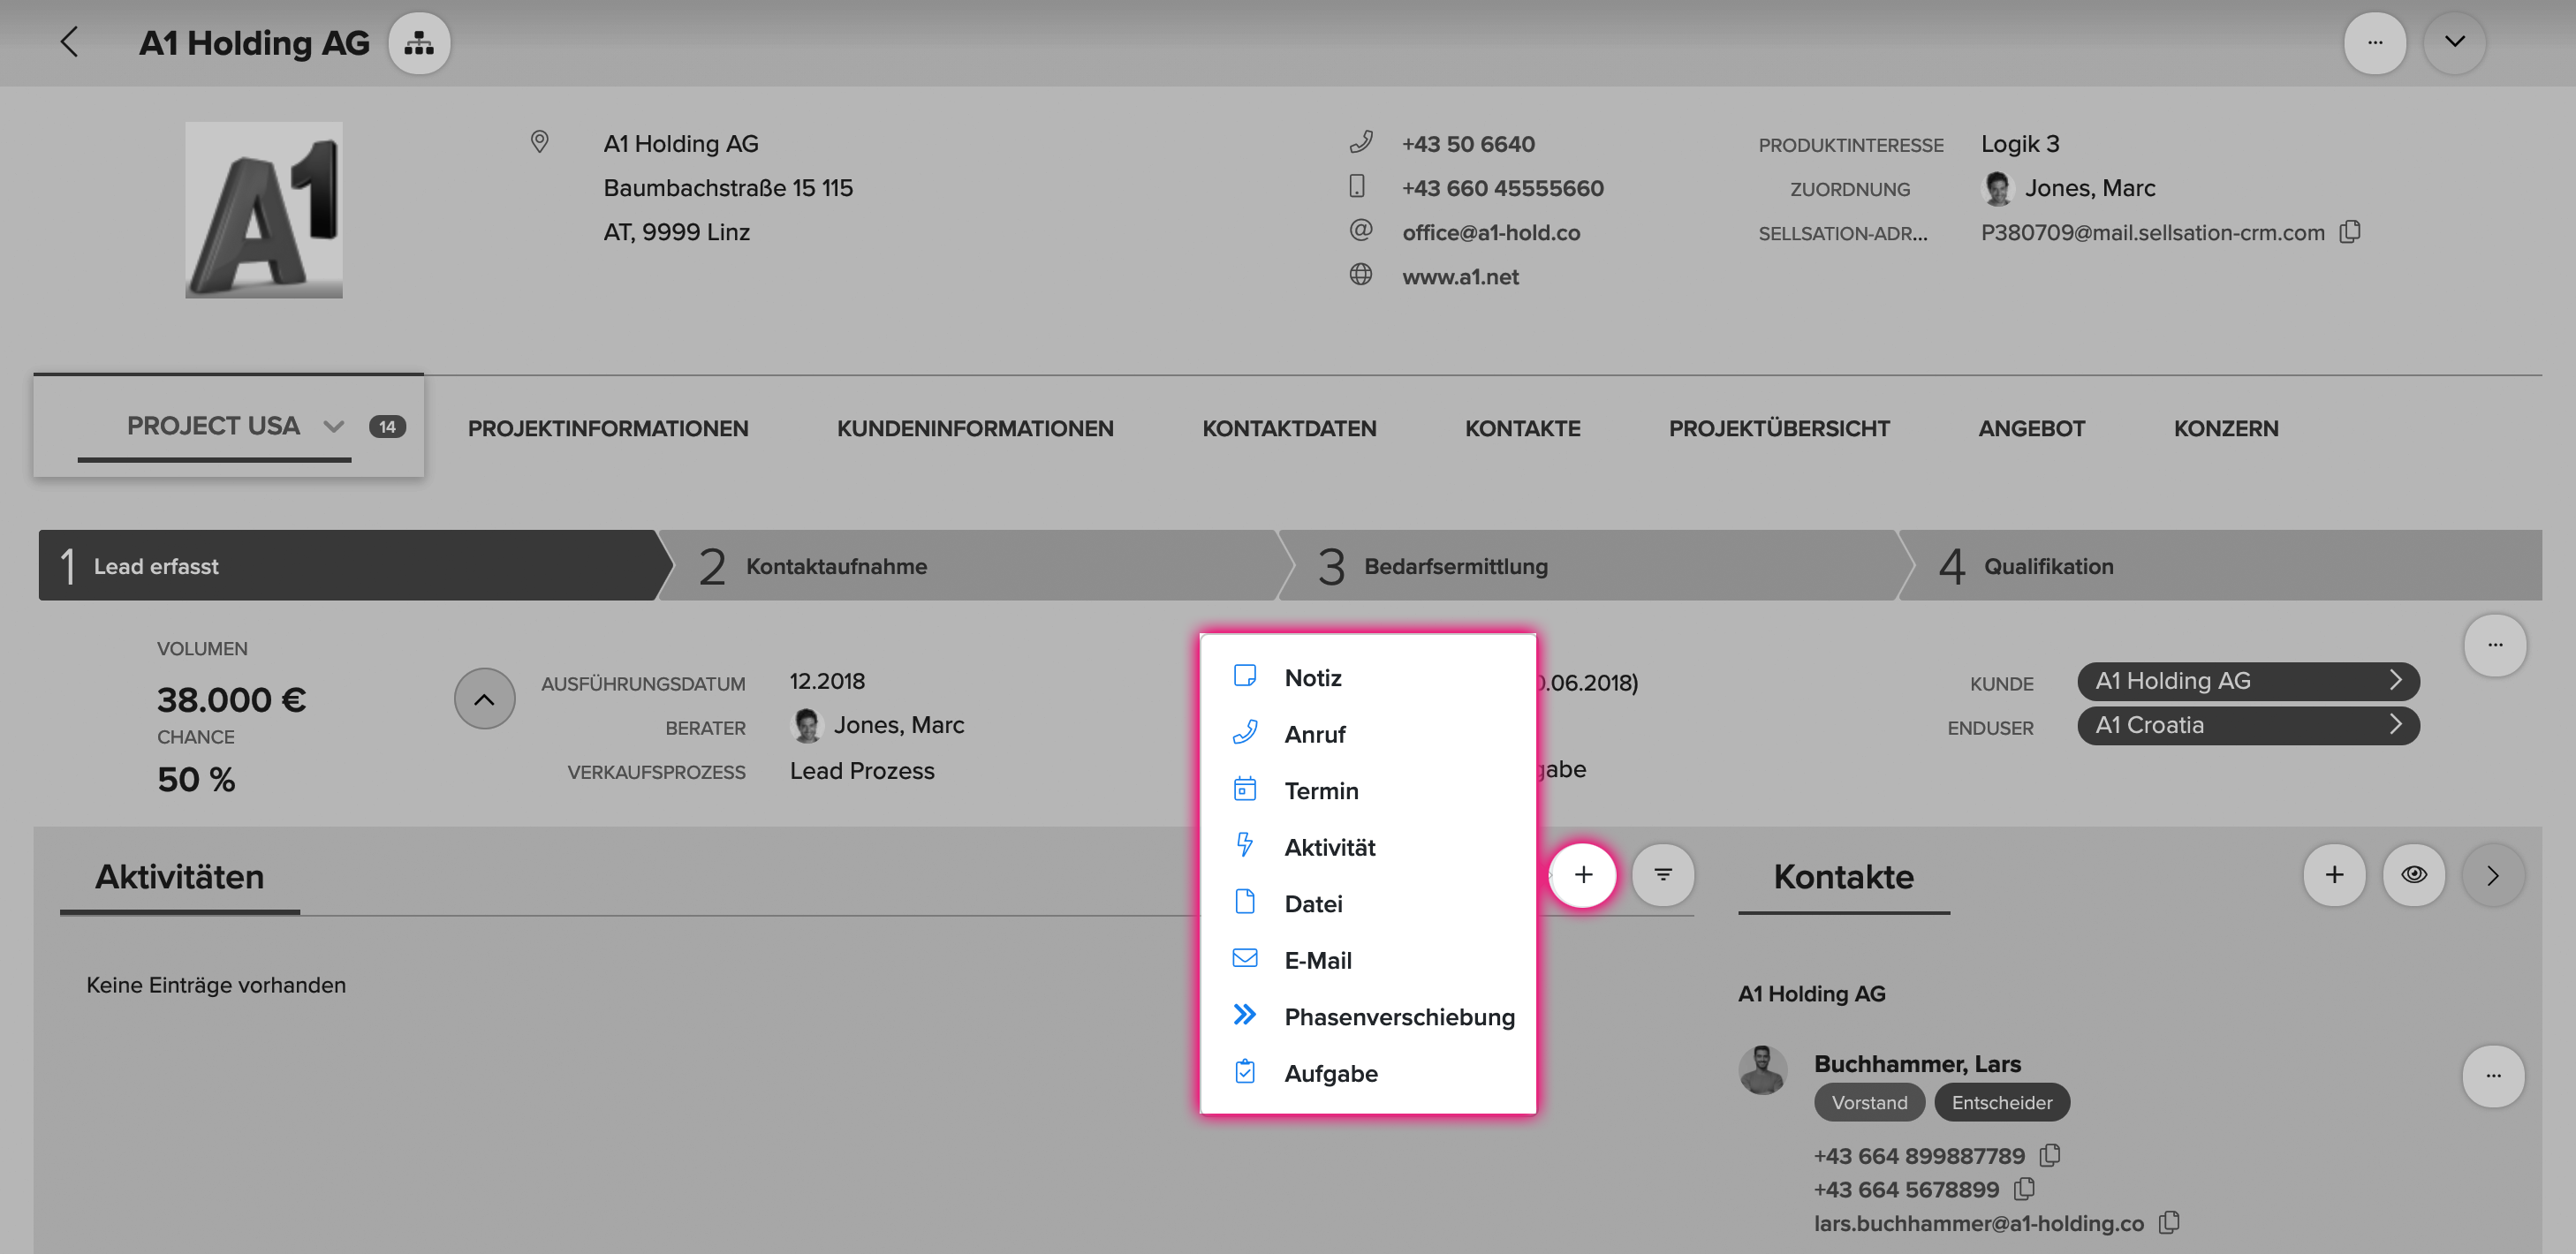Open the ellipsis menu for Buchhammer, Lars
Viewport: 2576px width, 1254px height.
2493,1076
